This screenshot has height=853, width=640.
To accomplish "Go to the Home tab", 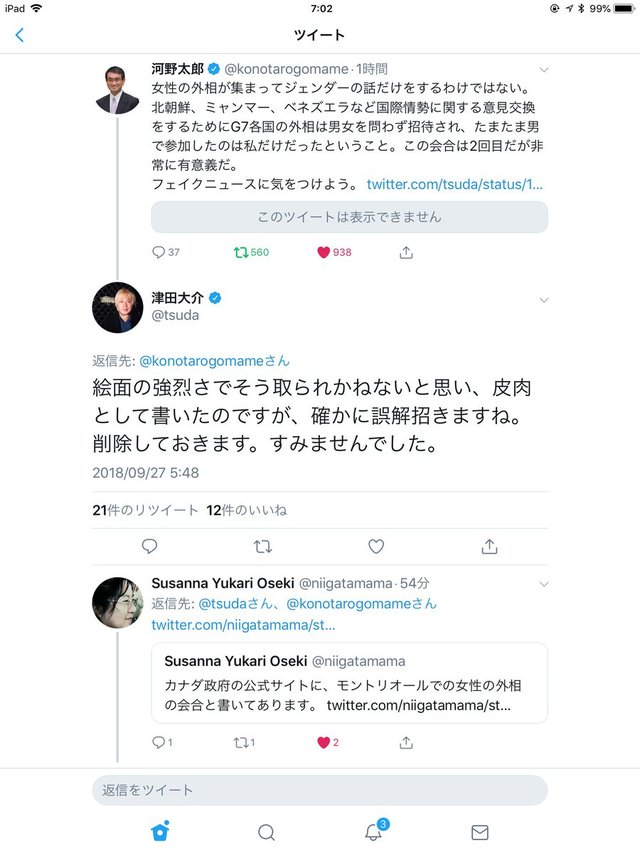I will [160, 831].
